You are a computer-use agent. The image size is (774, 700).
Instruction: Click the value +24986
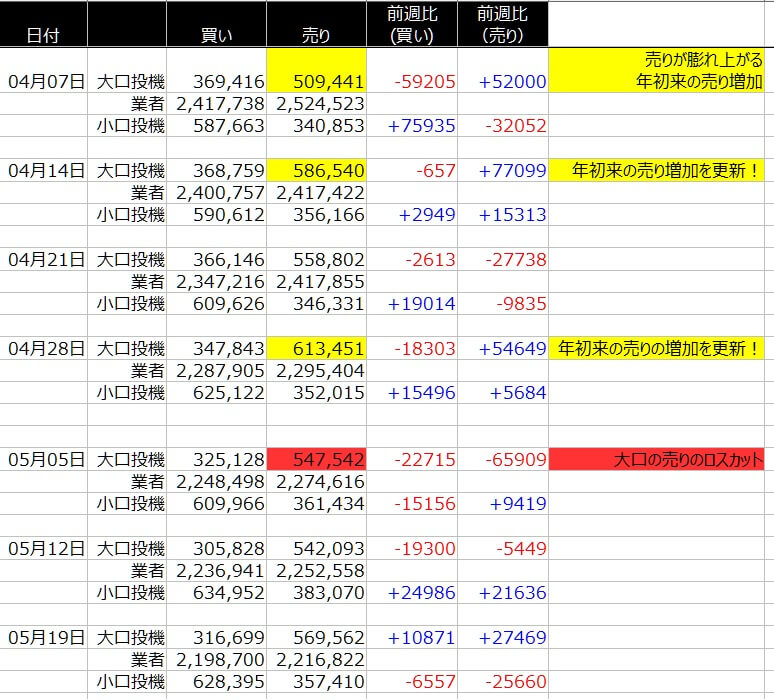click(x=422, y=593)
